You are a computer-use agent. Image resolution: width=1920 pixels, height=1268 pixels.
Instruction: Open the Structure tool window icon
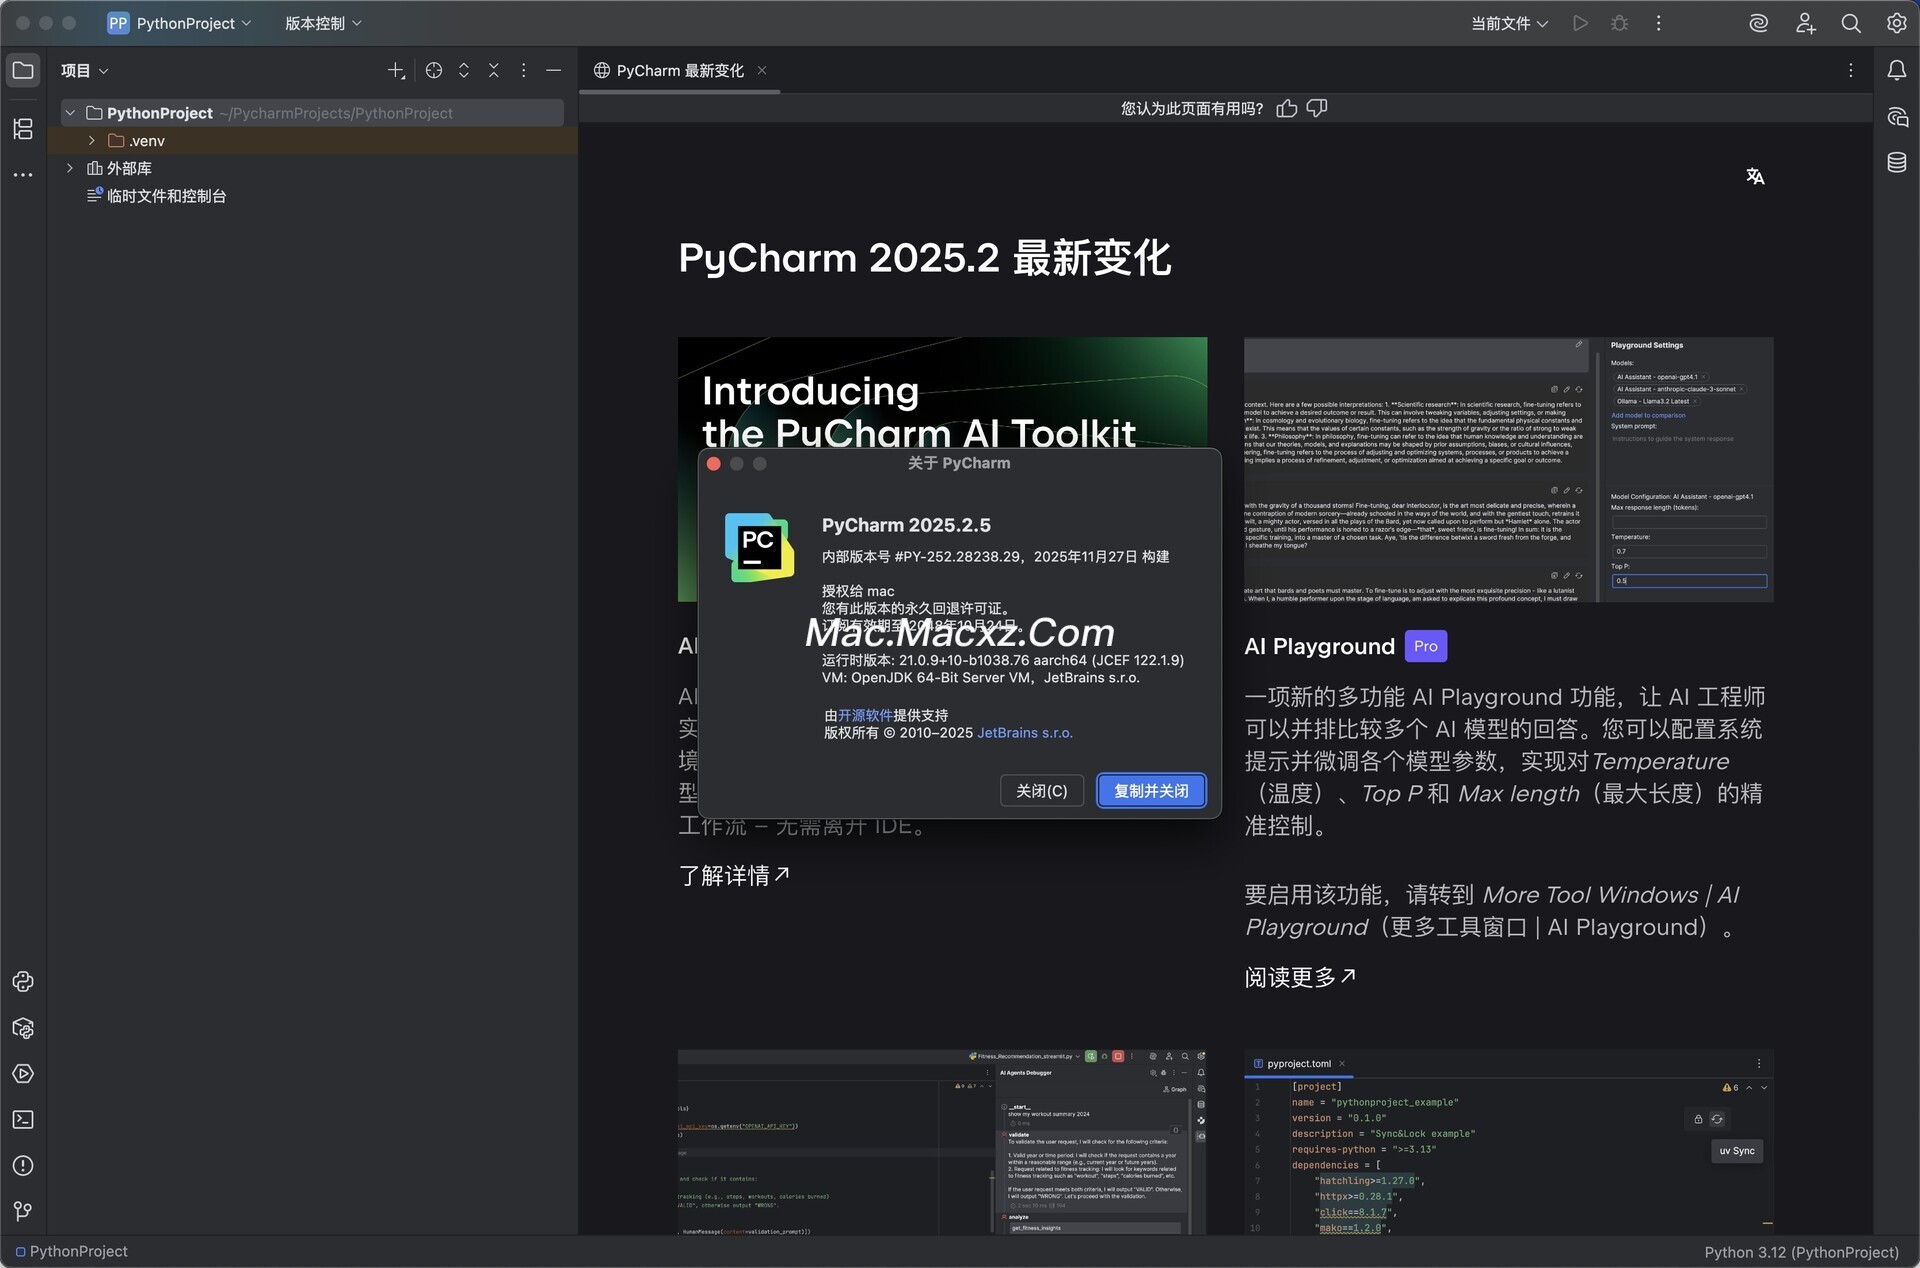coord(23,128)
